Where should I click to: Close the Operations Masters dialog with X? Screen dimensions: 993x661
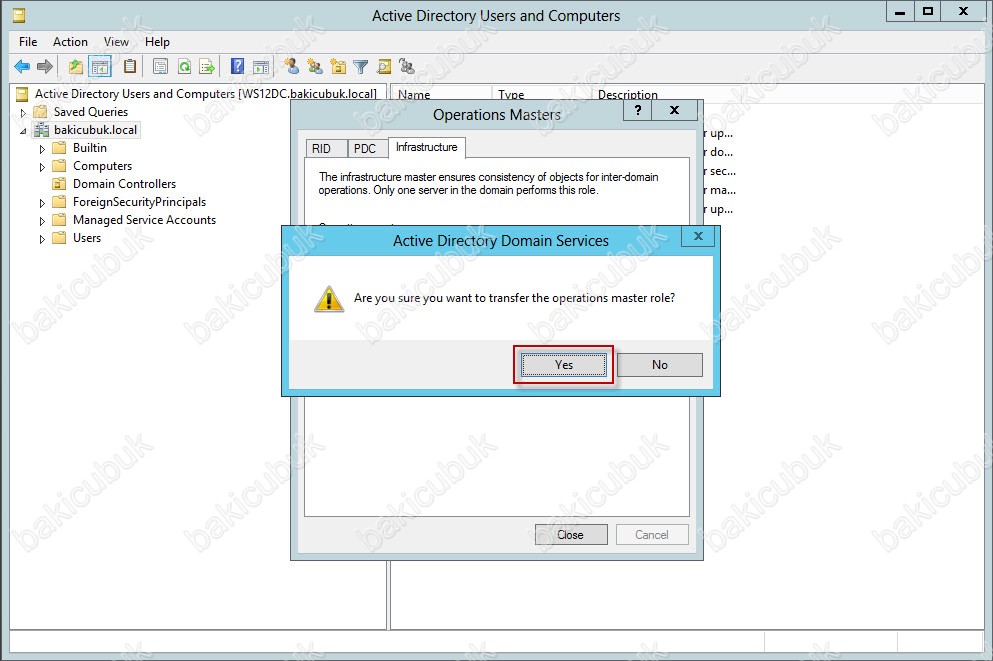[675, 110]
